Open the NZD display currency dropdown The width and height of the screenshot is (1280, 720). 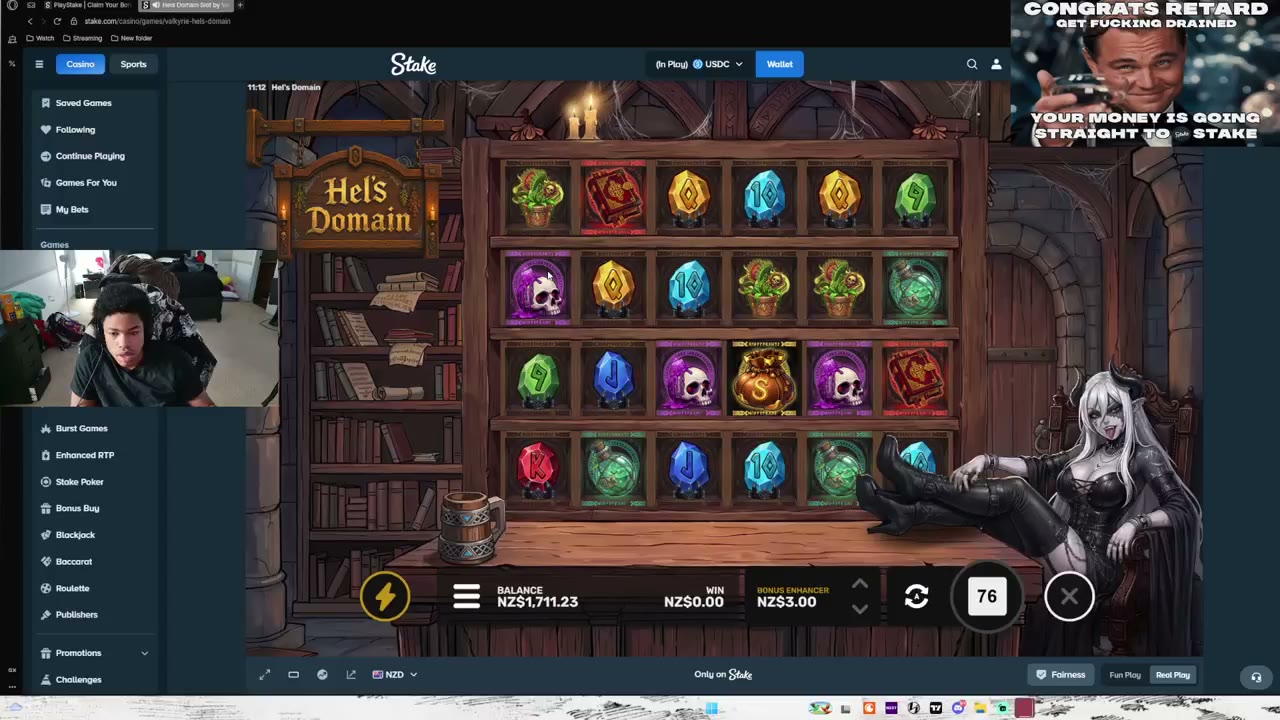[395, 675]
